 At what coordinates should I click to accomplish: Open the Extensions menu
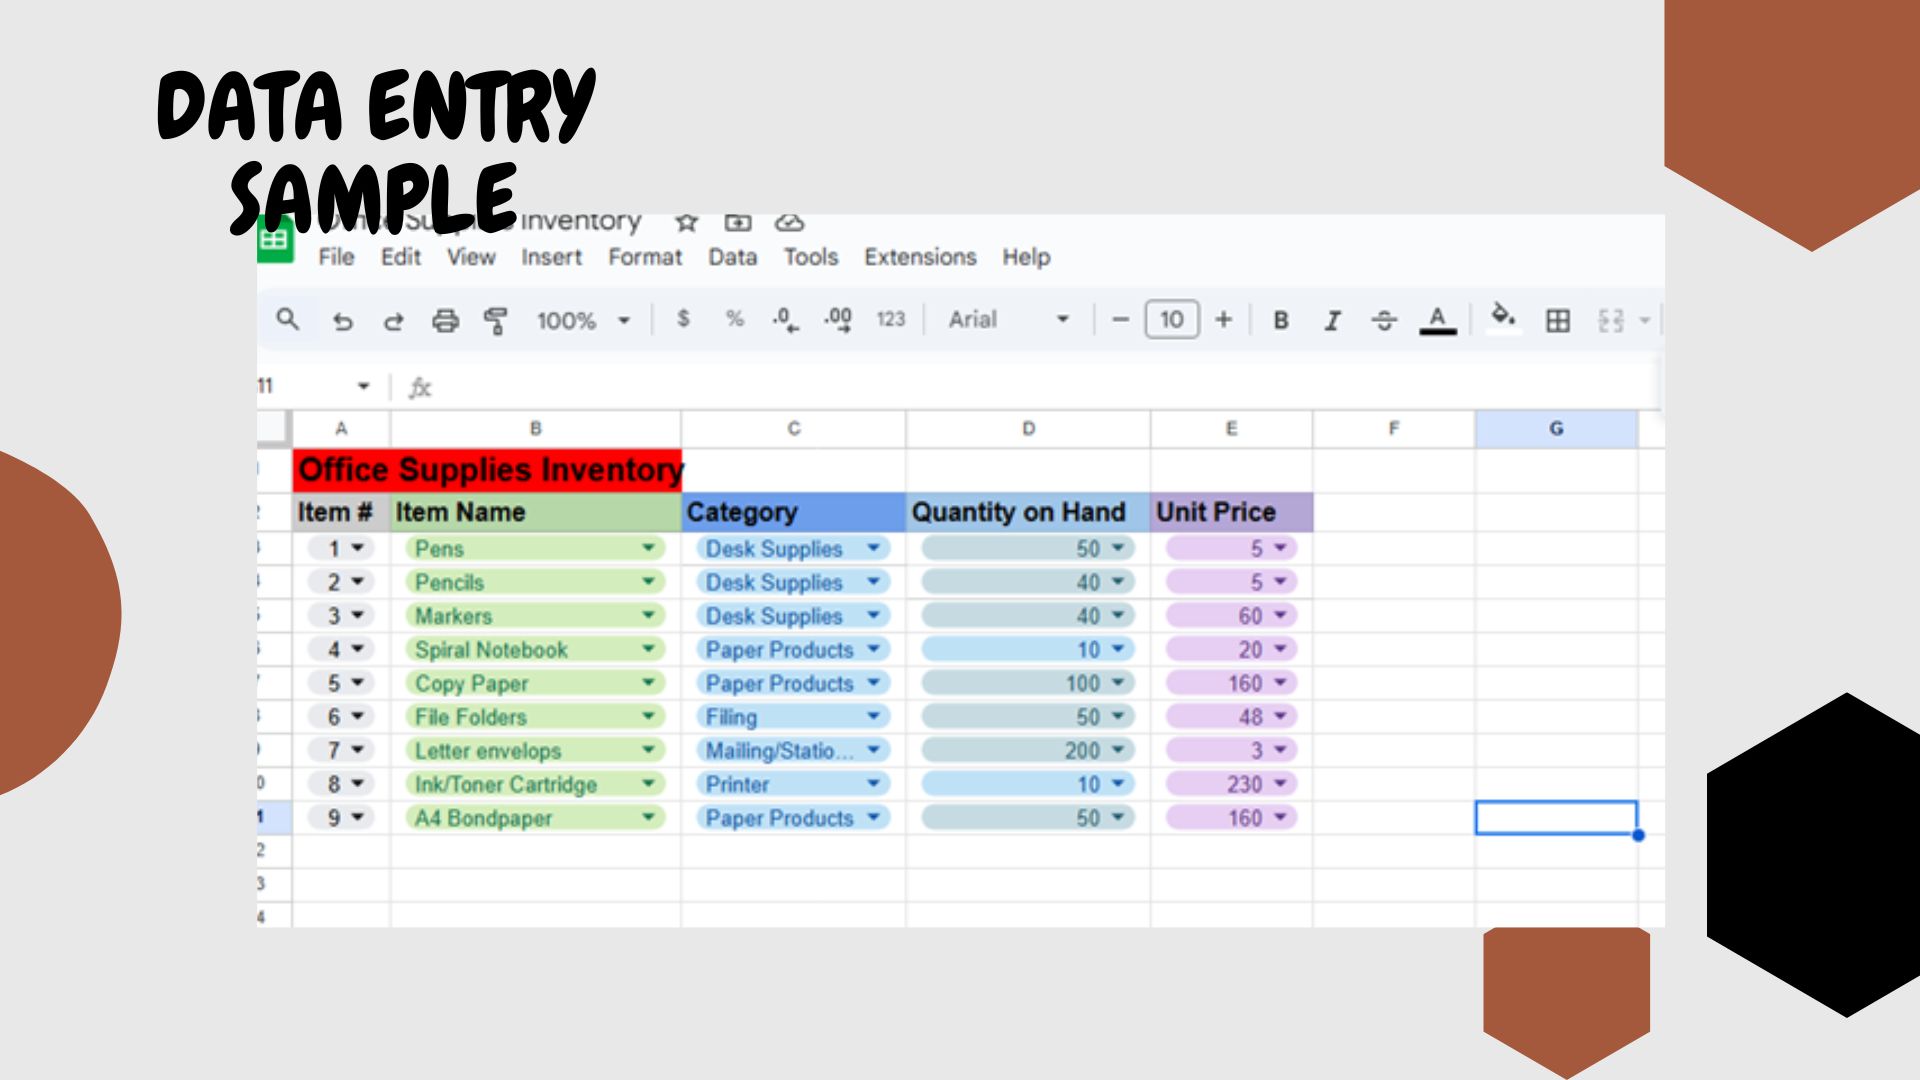pyautogui.click(x=920, y=257)
